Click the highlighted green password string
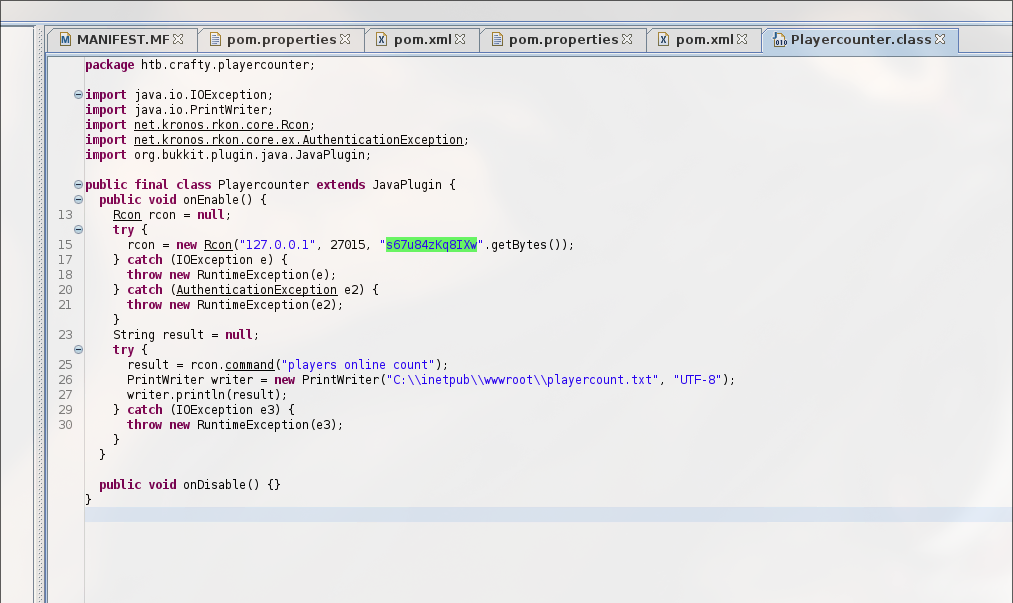Image resolution: width=1013 pixels, height=603 pixels. click(432, 245)
